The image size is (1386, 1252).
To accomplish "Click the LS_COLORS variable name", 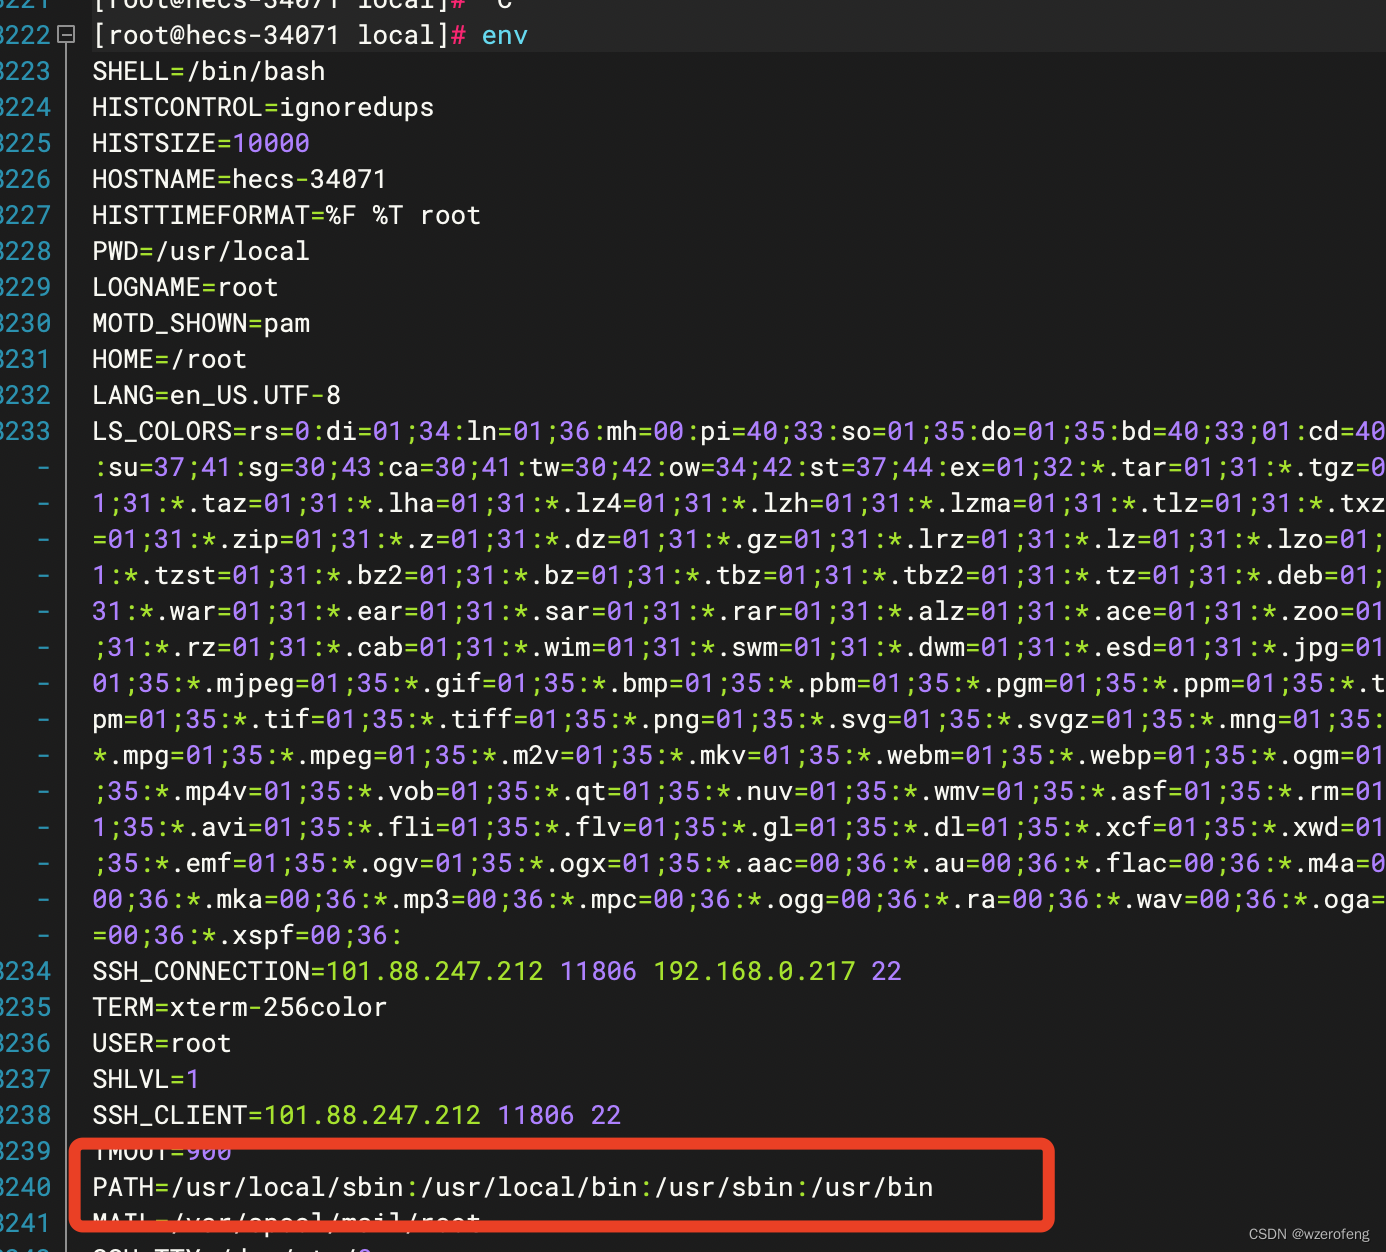I will click(x=162, y=432).
